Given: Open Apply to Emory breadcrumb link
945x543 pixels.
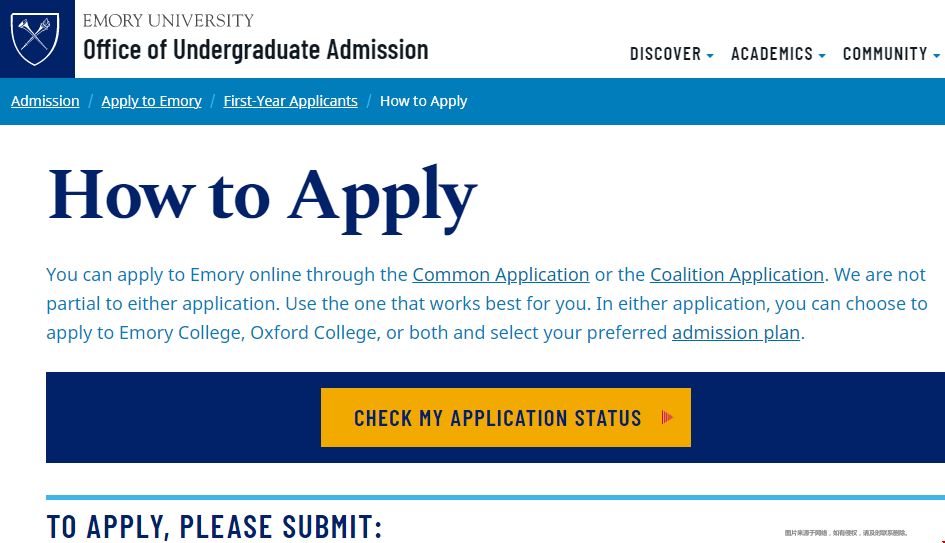Looking at the screenshot, I should click(x=151, y=101).
